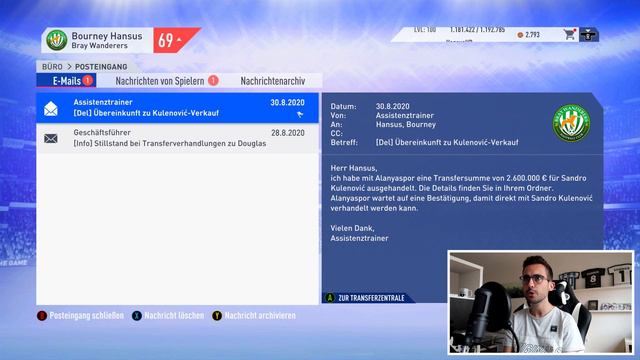Click the POSTEINGANG breadcrumb
640x360 pixels.
pos(101,67)
